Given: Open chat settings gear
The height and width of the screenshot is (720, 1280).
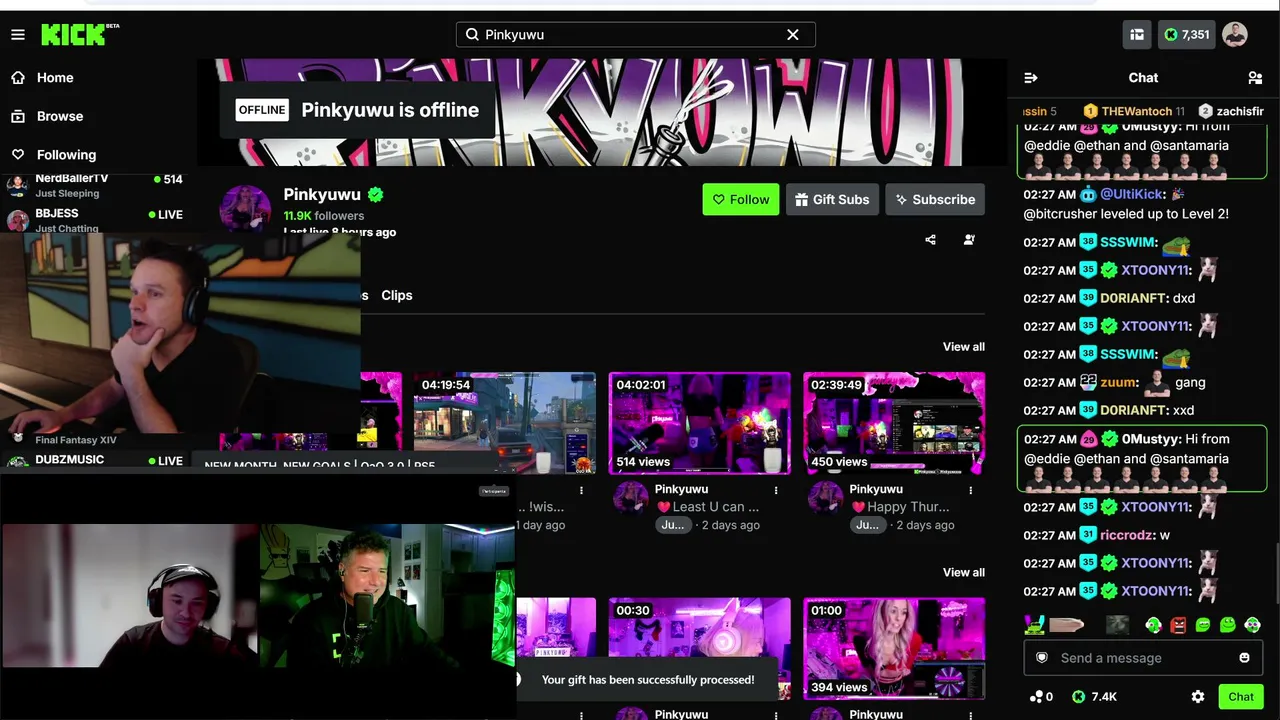Looking at the screenshot, I should click(x=1198, y=697).
